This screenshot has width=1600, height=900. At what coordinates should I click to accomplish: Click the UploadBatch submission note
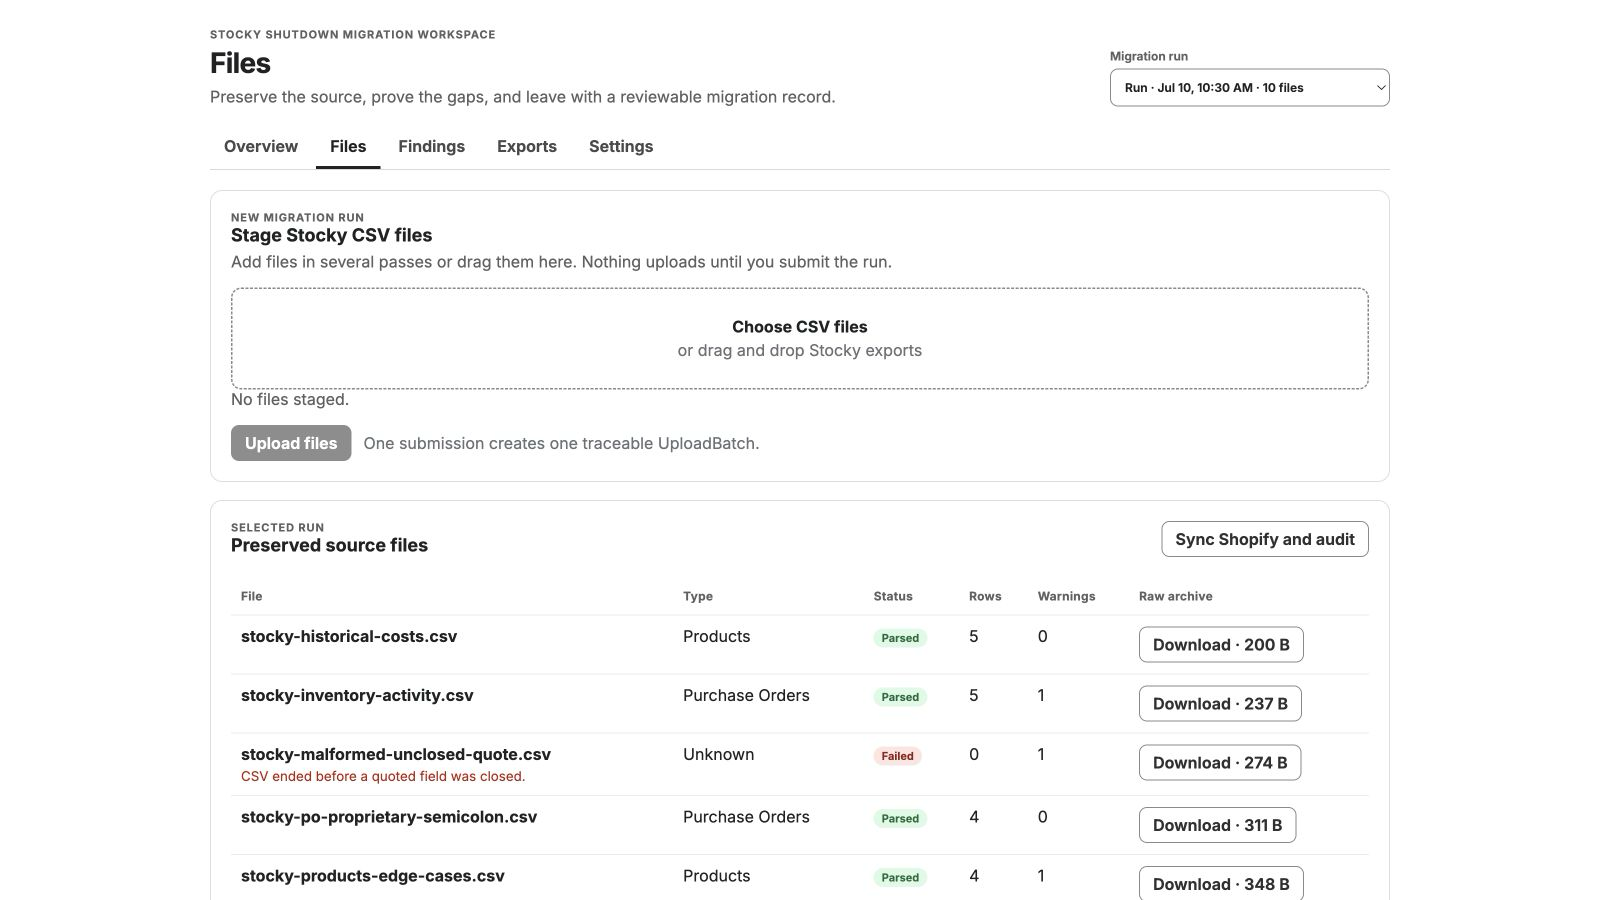click(561, 443)
